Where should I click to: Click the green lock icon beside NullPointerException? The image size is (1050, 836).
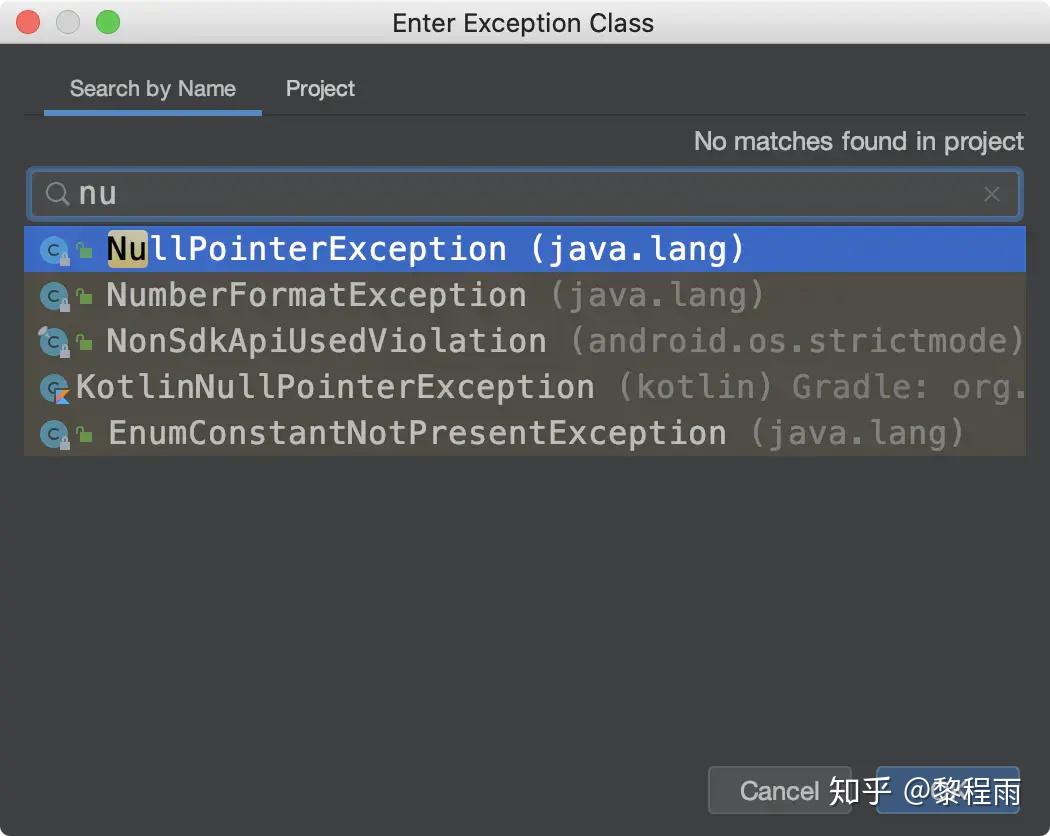click(x=84, y=249)
